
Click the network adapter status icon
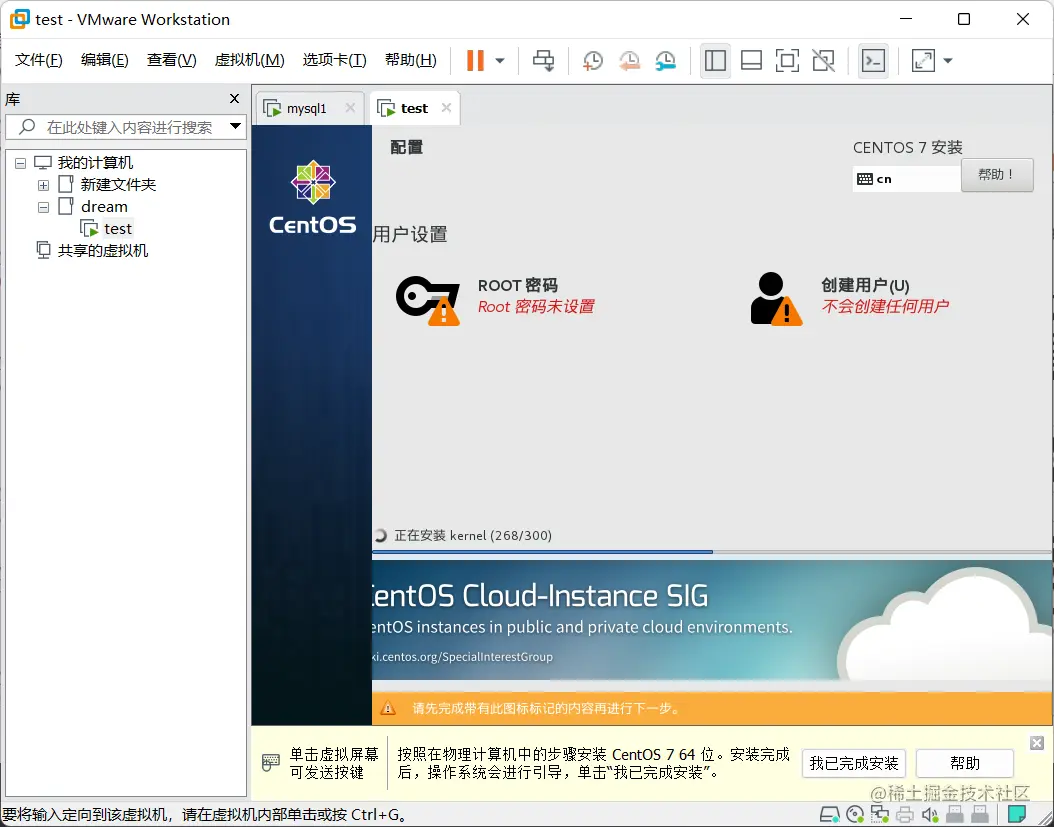pyautogui.click(x=880, y=816)
